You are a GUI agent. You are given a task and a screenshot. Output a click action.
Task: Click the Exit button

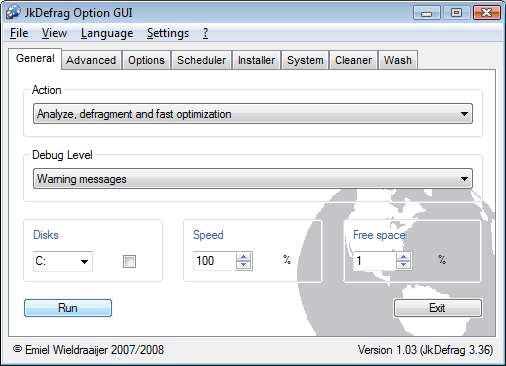(x=438, y=308)
